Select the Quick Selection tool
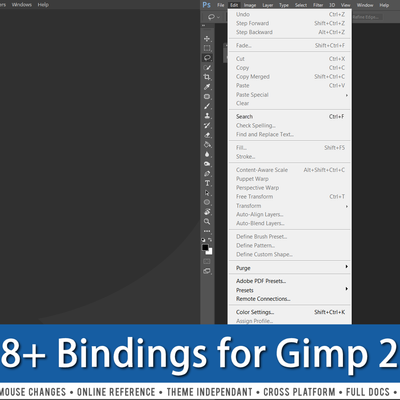This screenshot has height=400, width=400. coord(207,68)
